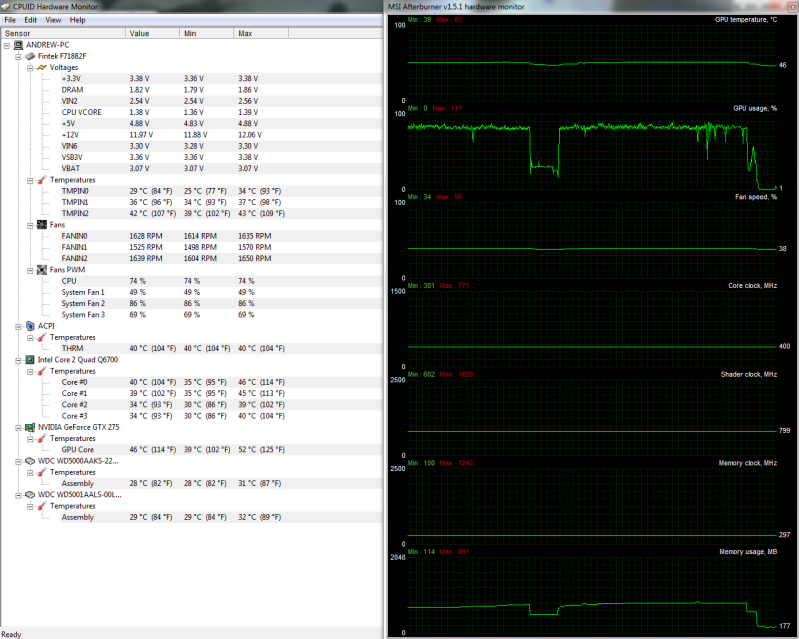Viewport: 799px width, 639px height.
Task: Collapse the Fans group expander
Action: pyautogui.click(x=30, y=225)
